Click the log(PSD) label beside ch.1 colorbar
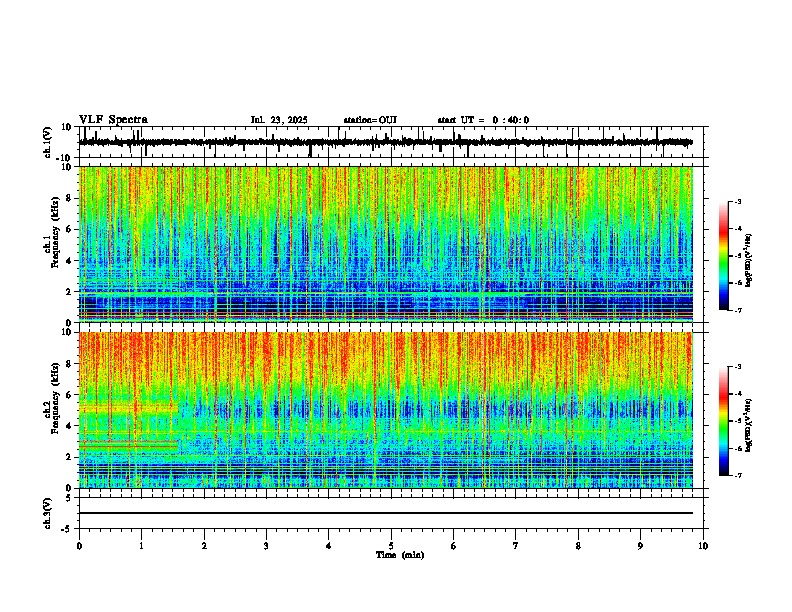 [749, 261]
